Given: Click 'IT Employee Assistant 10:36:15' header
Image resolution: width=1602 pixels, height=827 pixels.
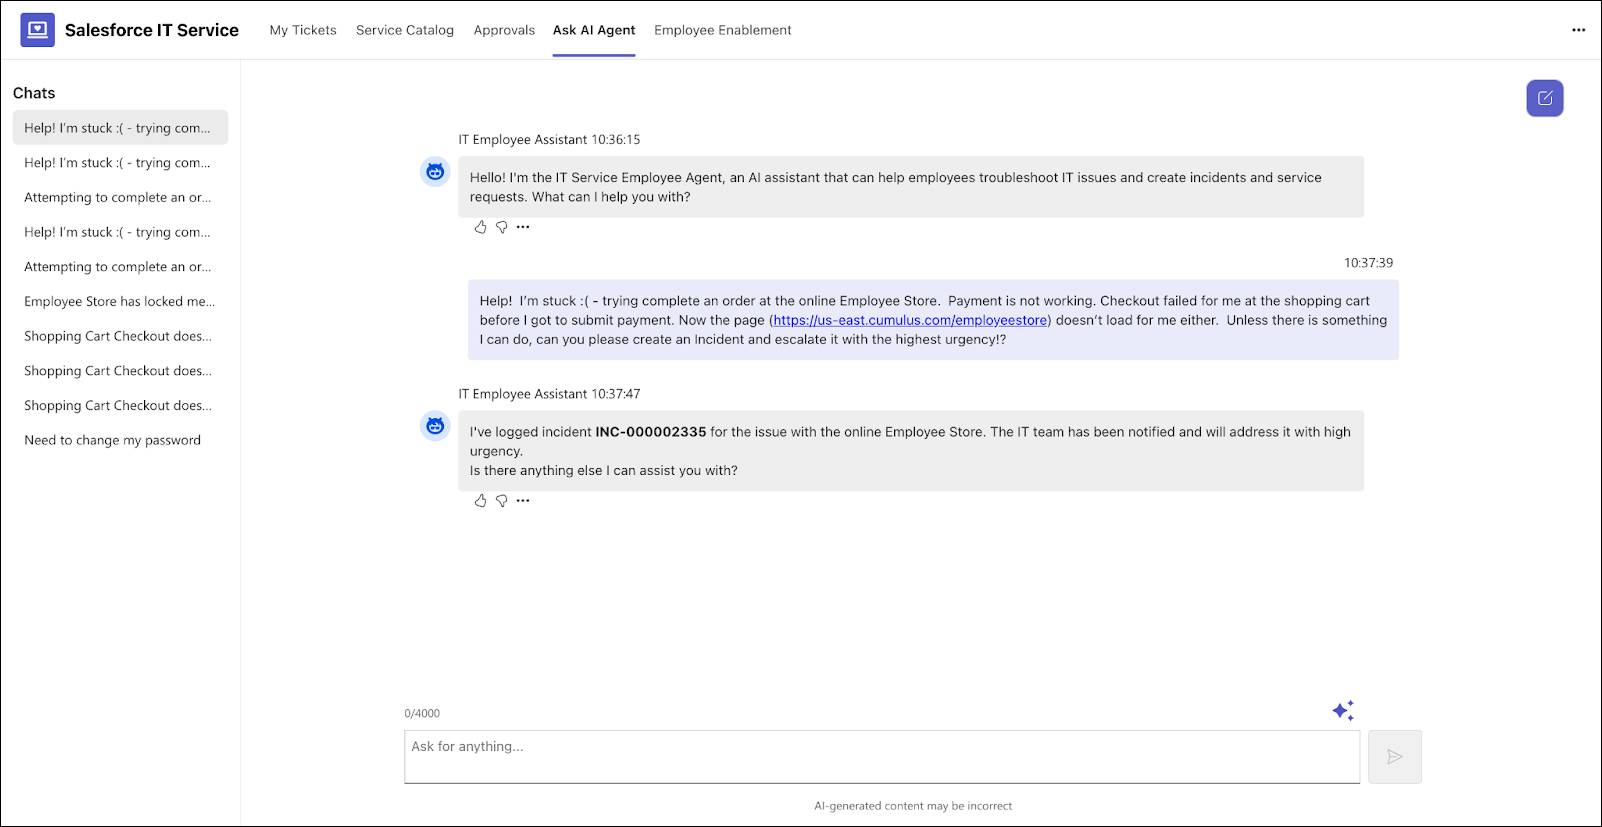Looking at the screenshot, I should click(549, 140).
